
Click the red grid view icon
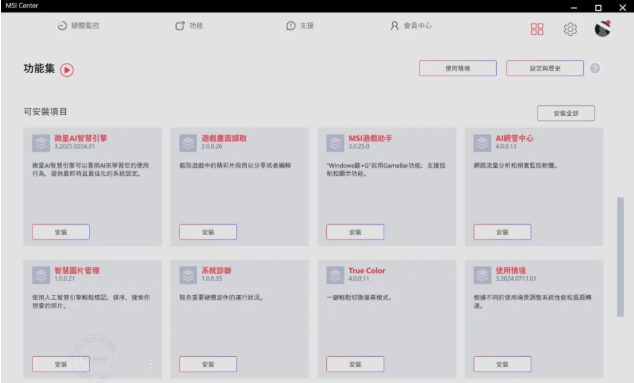pos(537,29)
